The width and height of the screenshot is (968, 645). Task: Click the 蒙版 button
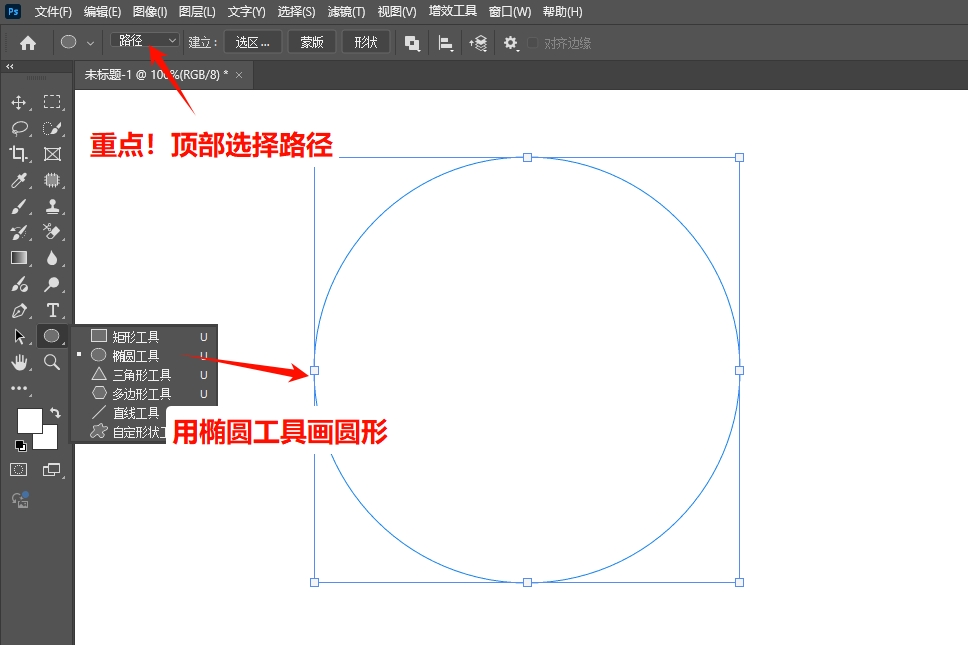pos(311,42)
